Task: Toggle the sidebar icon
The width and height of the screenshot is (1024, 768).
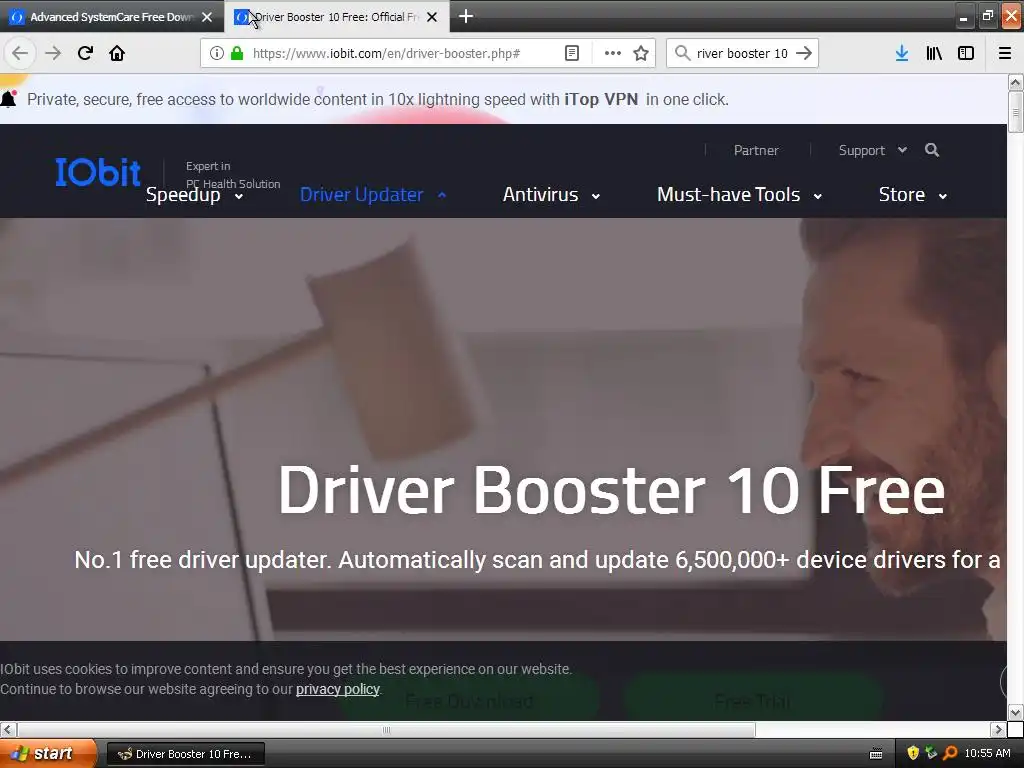Action: [966, 53]
